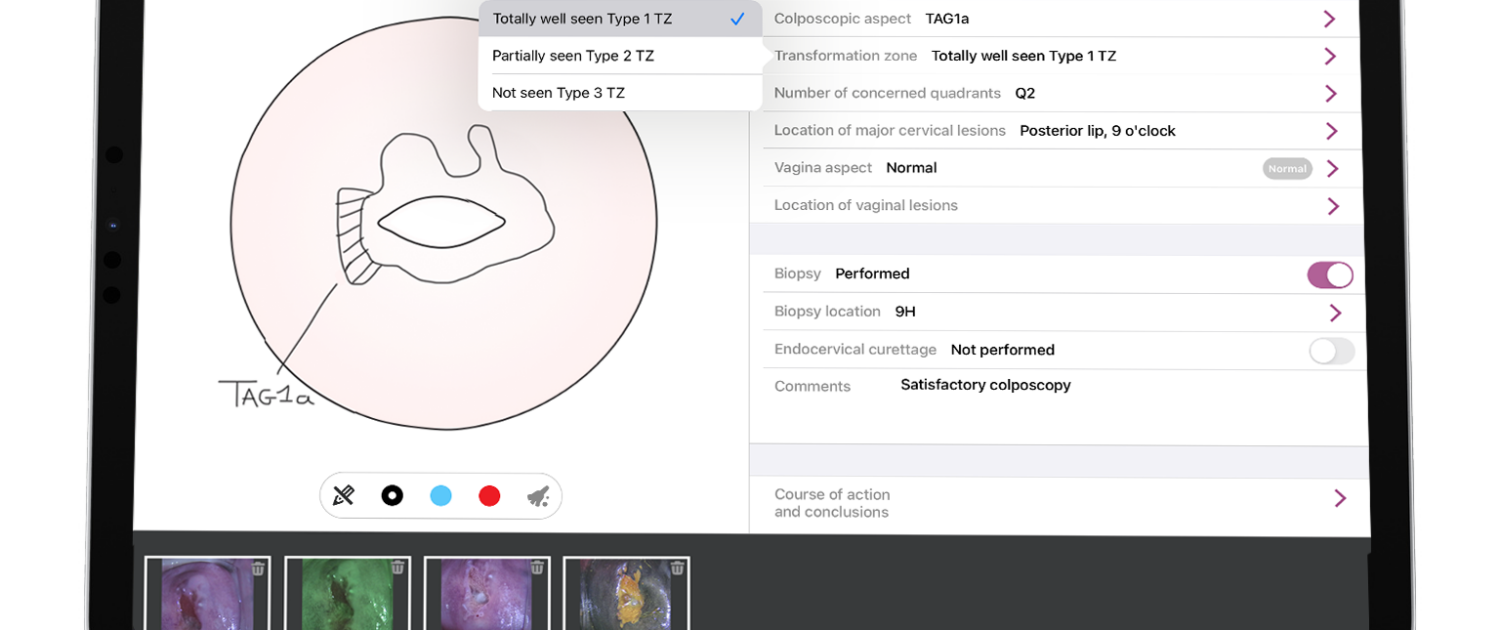
Task: Pick the blue pen color
Action: [x=441, y=495]
